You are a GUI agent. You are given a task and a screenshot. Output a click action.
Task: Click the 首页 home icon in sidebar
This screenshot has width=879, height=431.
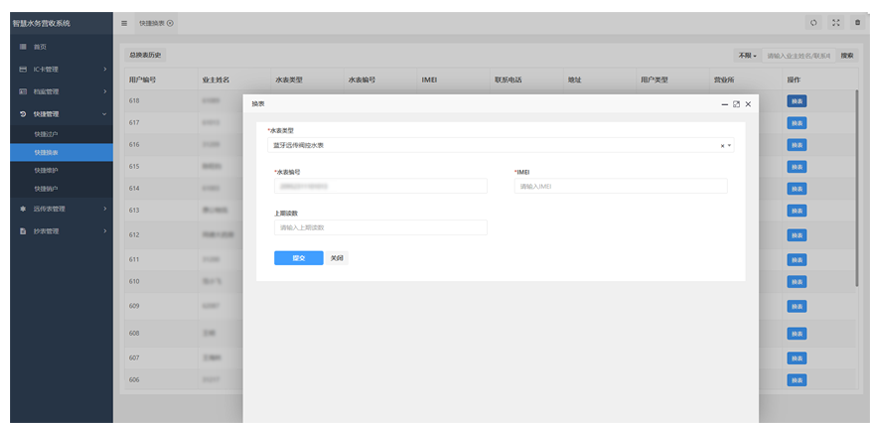pos(23,47)
